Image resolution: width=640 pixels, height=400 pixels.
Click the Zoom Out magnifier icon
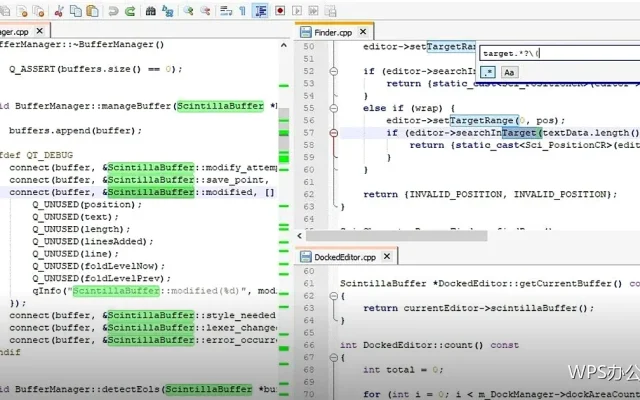click(205, 11)
